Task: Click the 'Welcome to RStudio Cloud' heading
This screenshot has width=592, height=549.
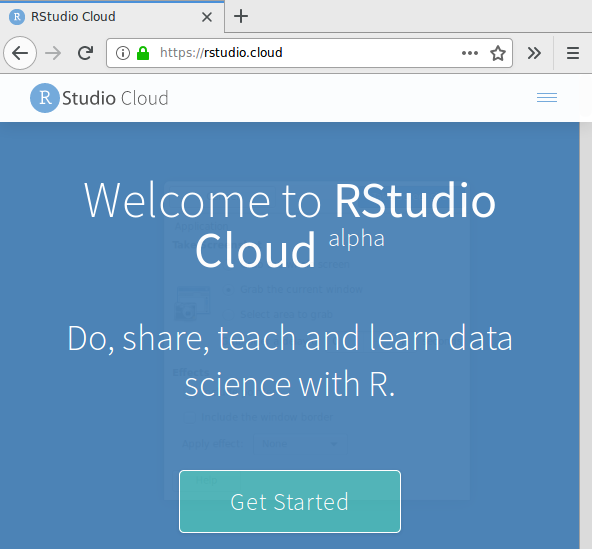Action: click(290, 225)
